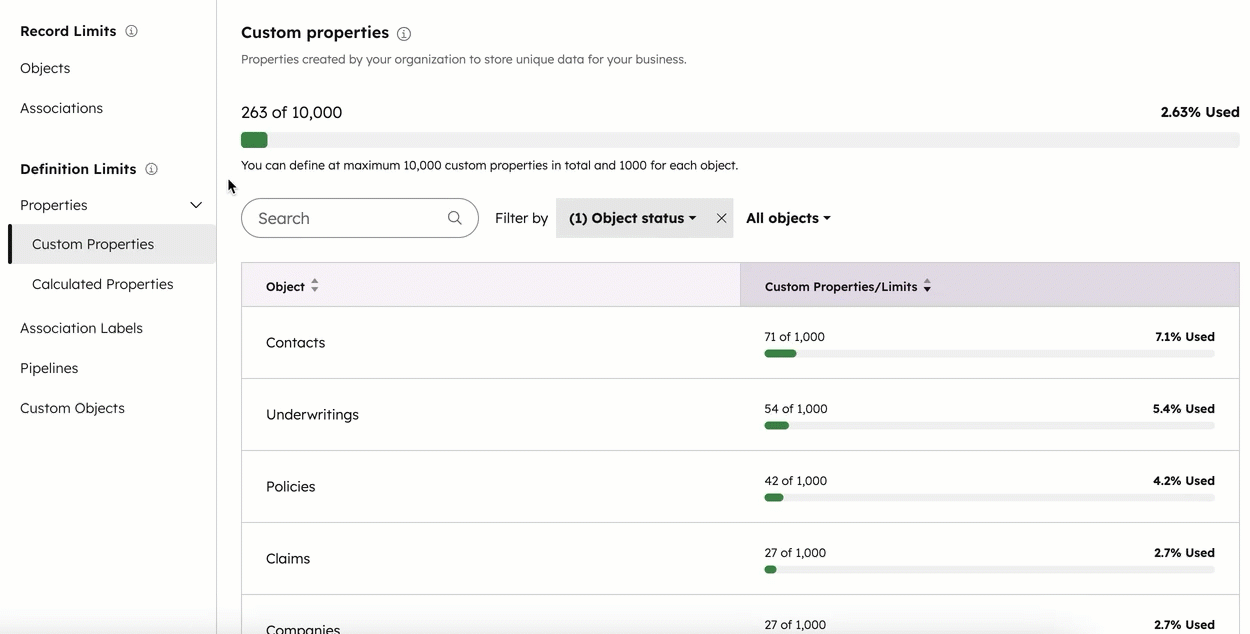
Task: Remove the Object status filter via X icon
Action: pos(722,217)
